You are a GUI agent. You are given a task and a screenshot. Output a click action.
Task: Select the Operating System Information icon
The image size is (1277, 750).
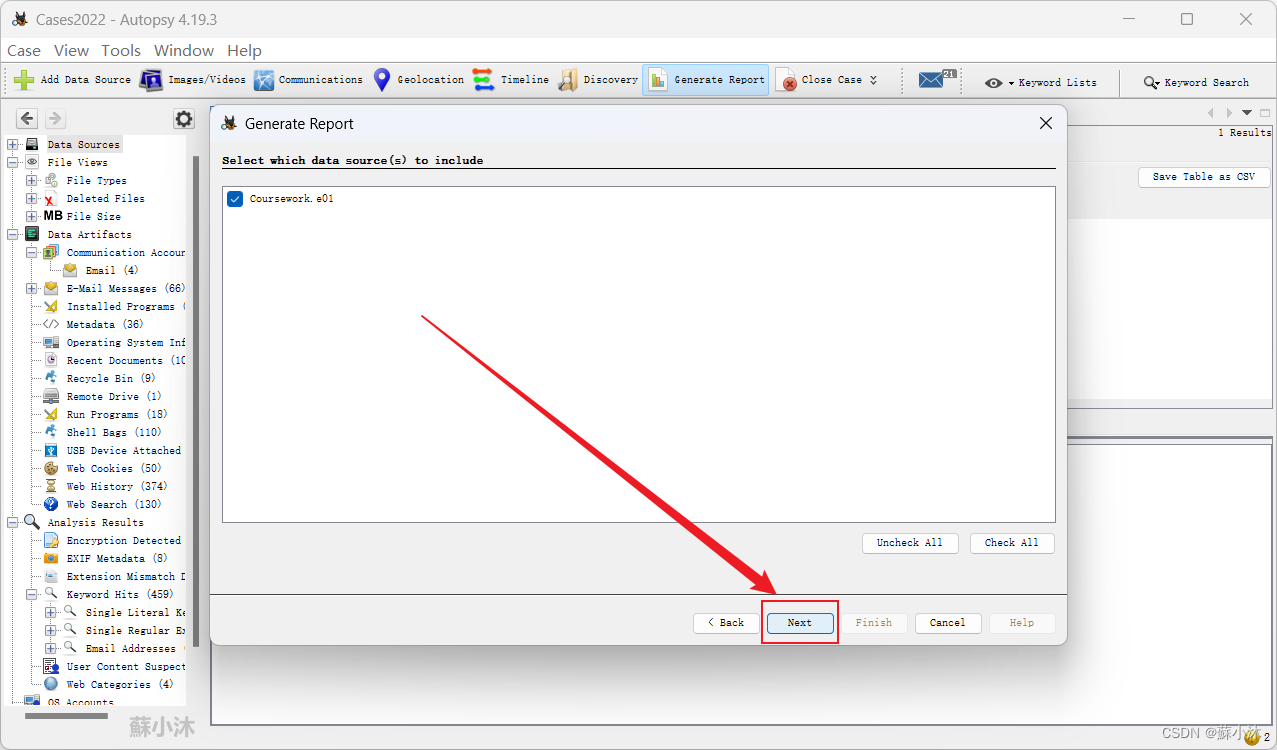[51, 343]
